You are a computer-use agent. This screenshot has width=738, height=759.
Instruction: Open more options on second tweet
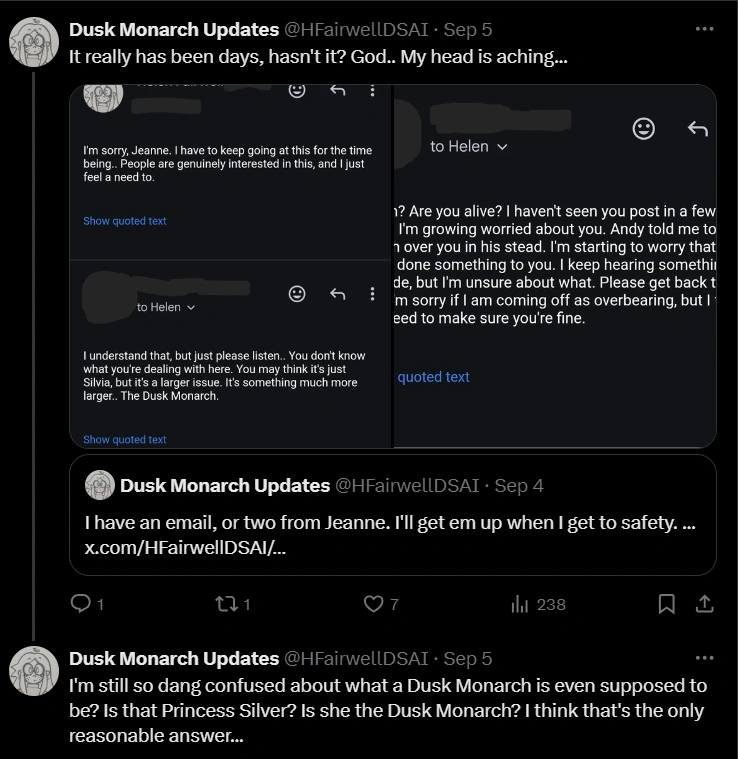point(704,659)
